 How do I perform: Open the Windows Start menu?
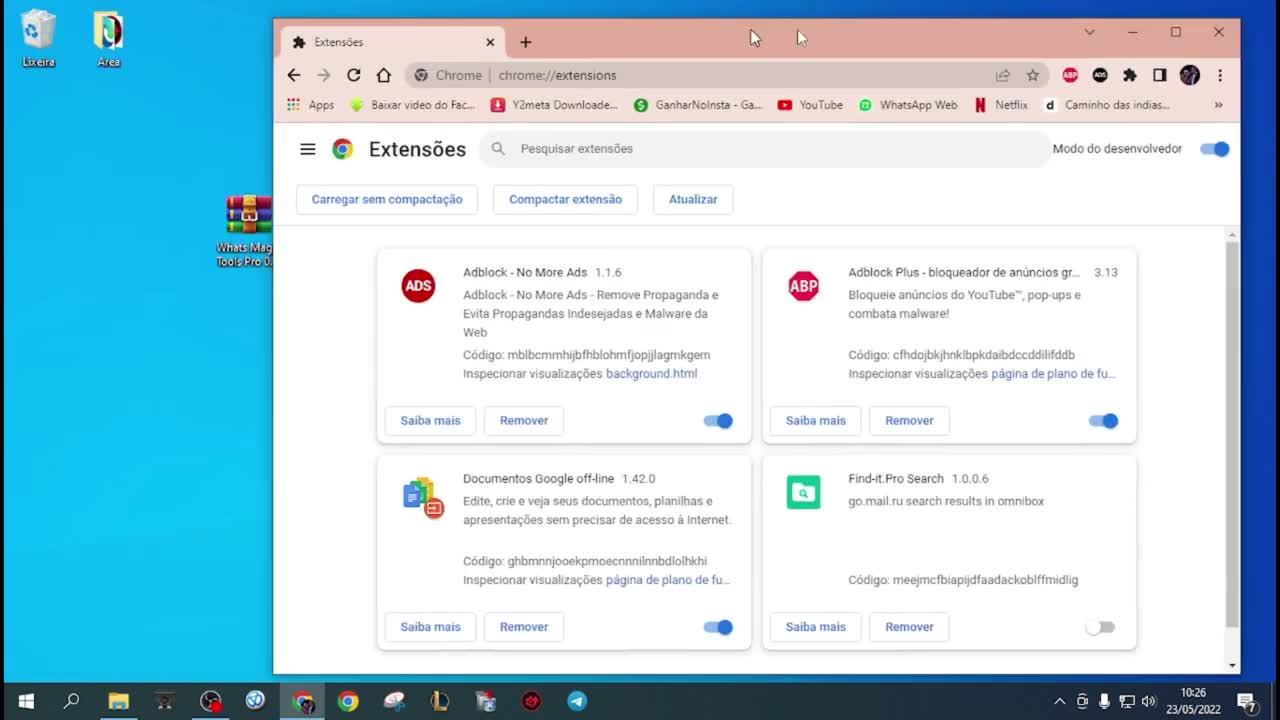click(x=26, y=701)
